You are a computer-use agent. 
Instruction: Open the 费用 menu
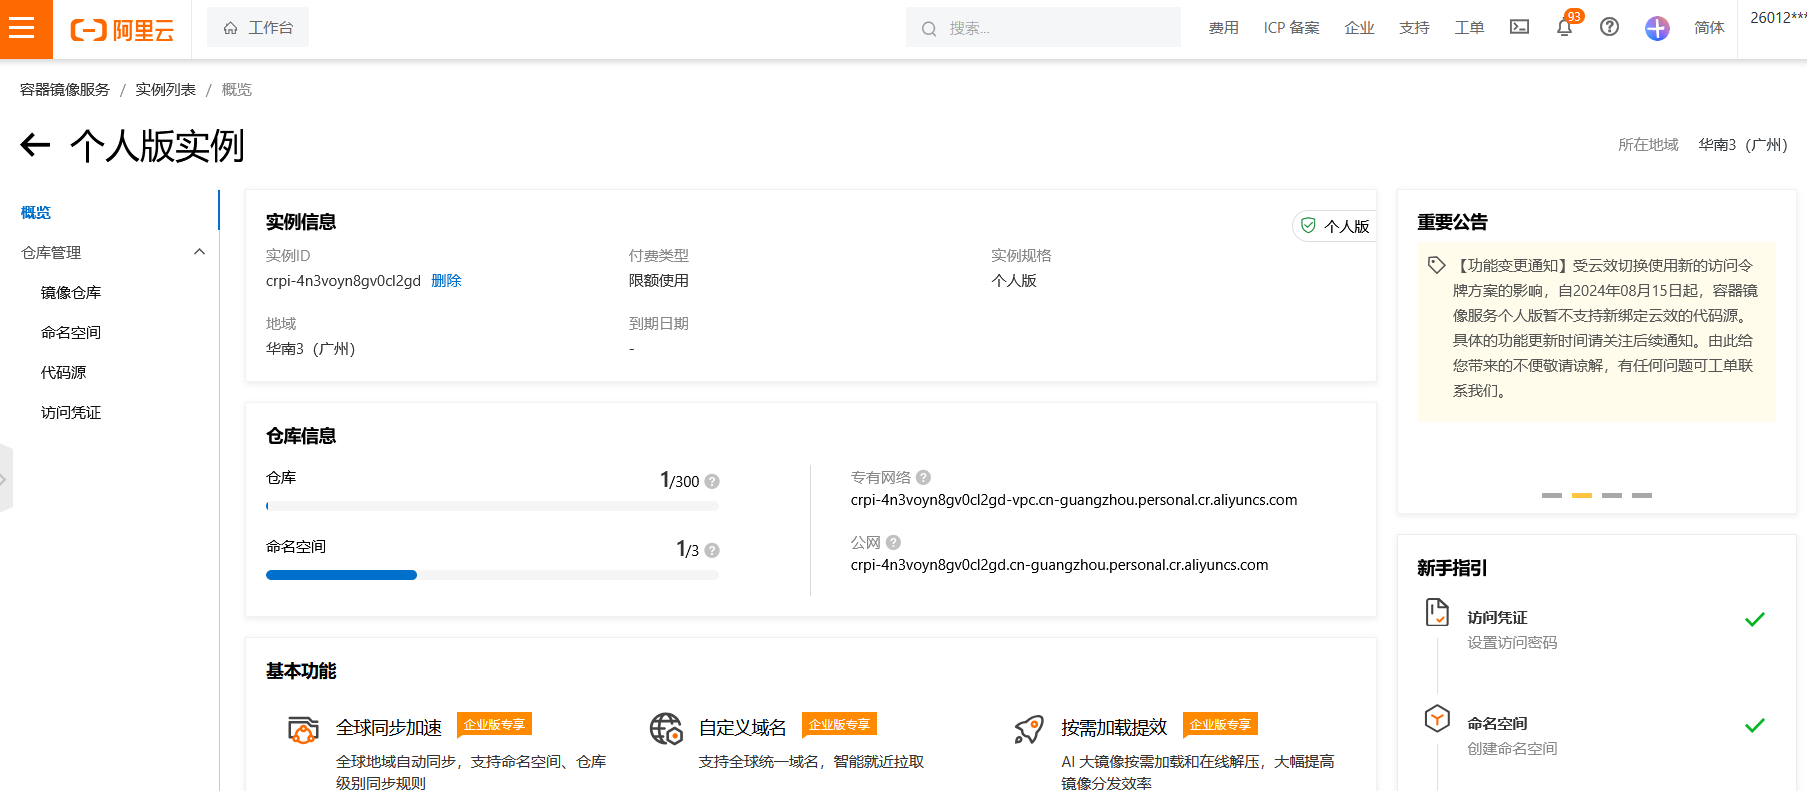(1223, 28)
